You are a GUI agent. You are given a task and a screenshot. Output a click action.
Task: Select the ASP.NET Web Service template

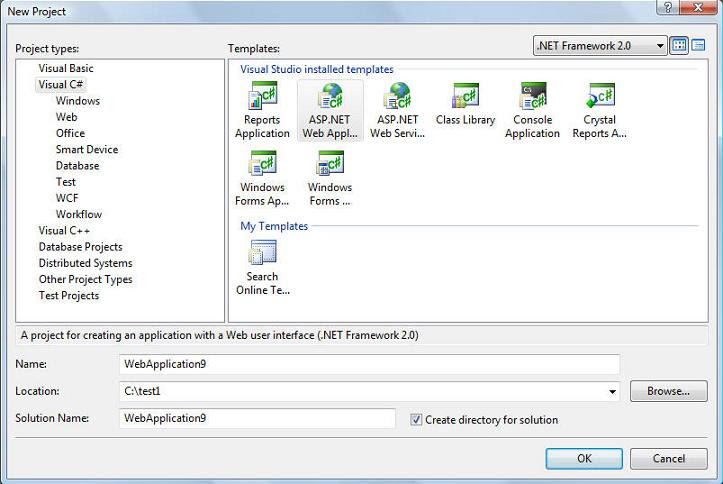click(397, 111)
